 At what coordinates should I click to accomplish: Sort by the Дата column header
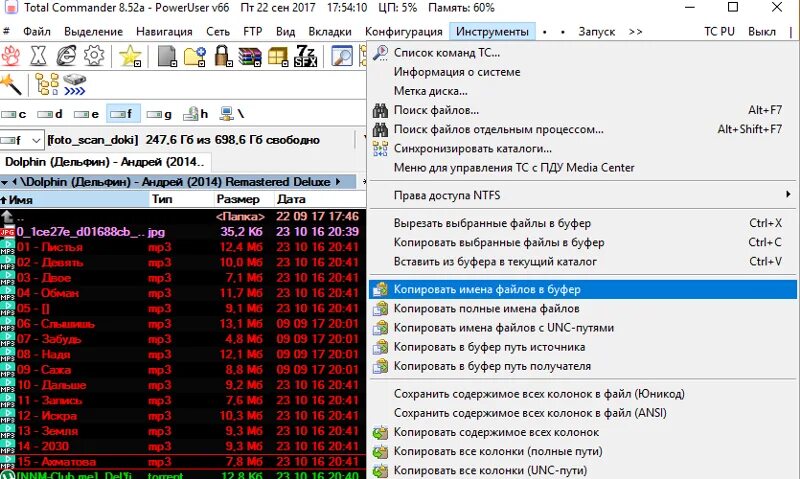click(320, 199)
